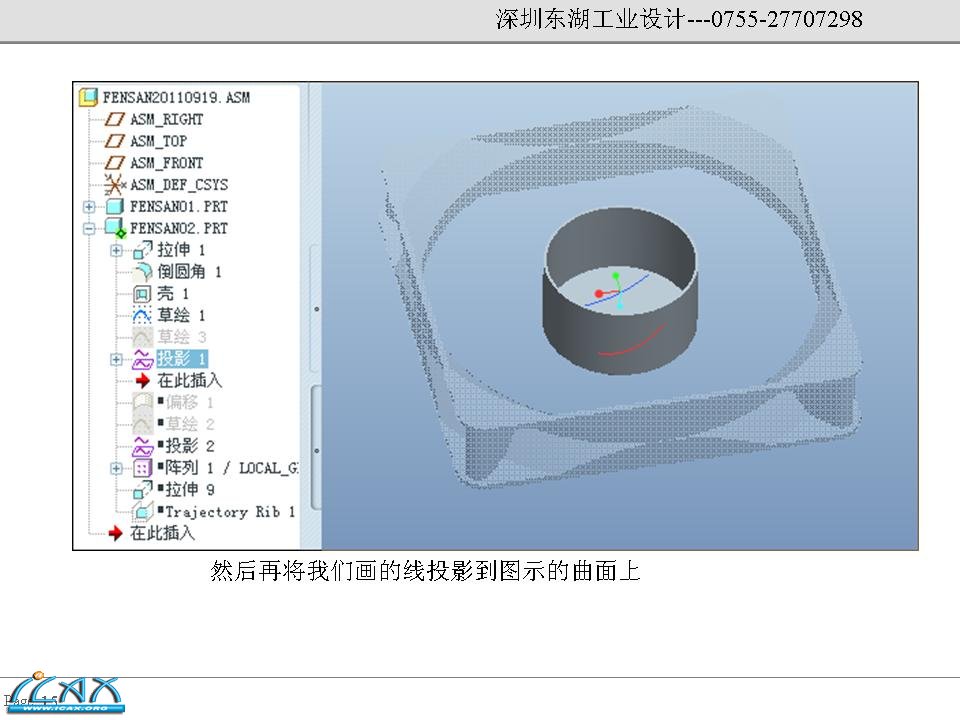The height and width of the screenshot is (720, 960).
Task: Select the 壳 1 label
Action: tap(173, 293)
